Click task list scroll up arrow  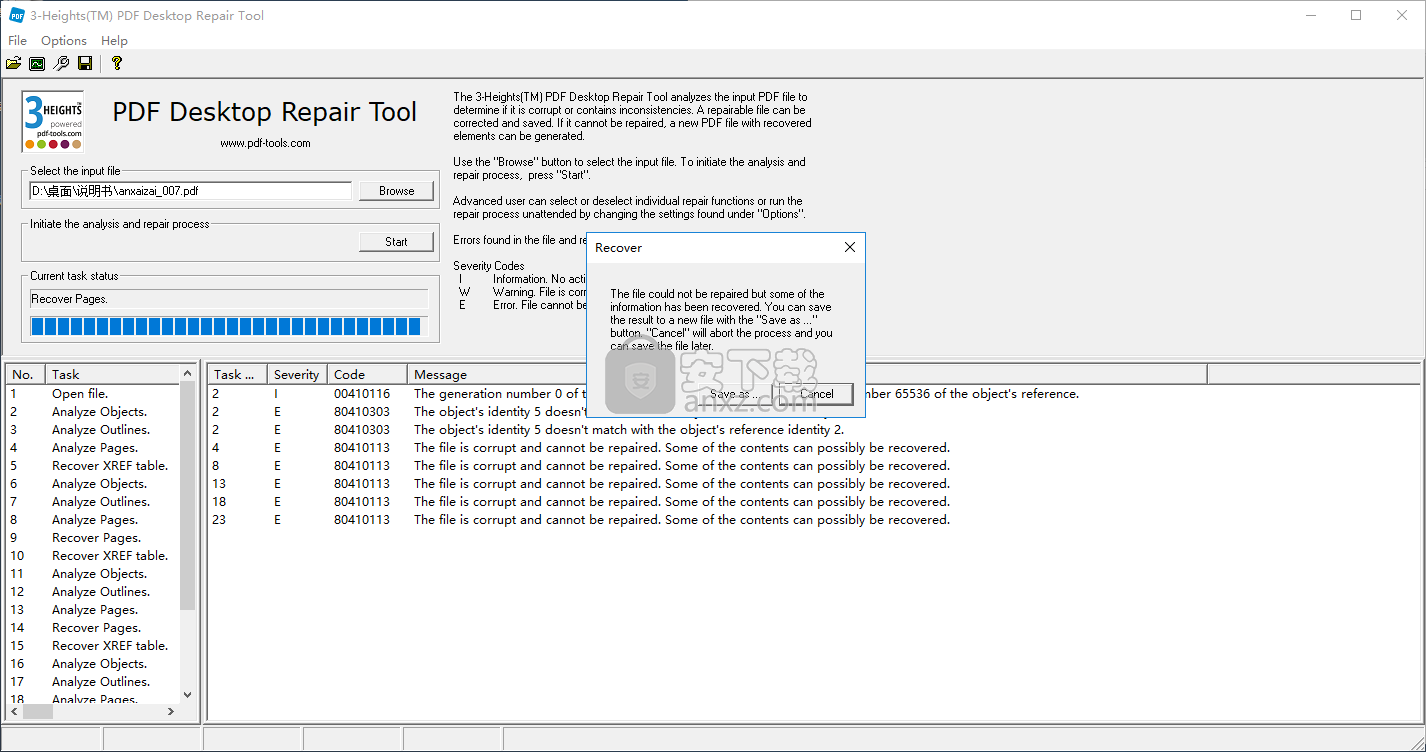(188, 373)
